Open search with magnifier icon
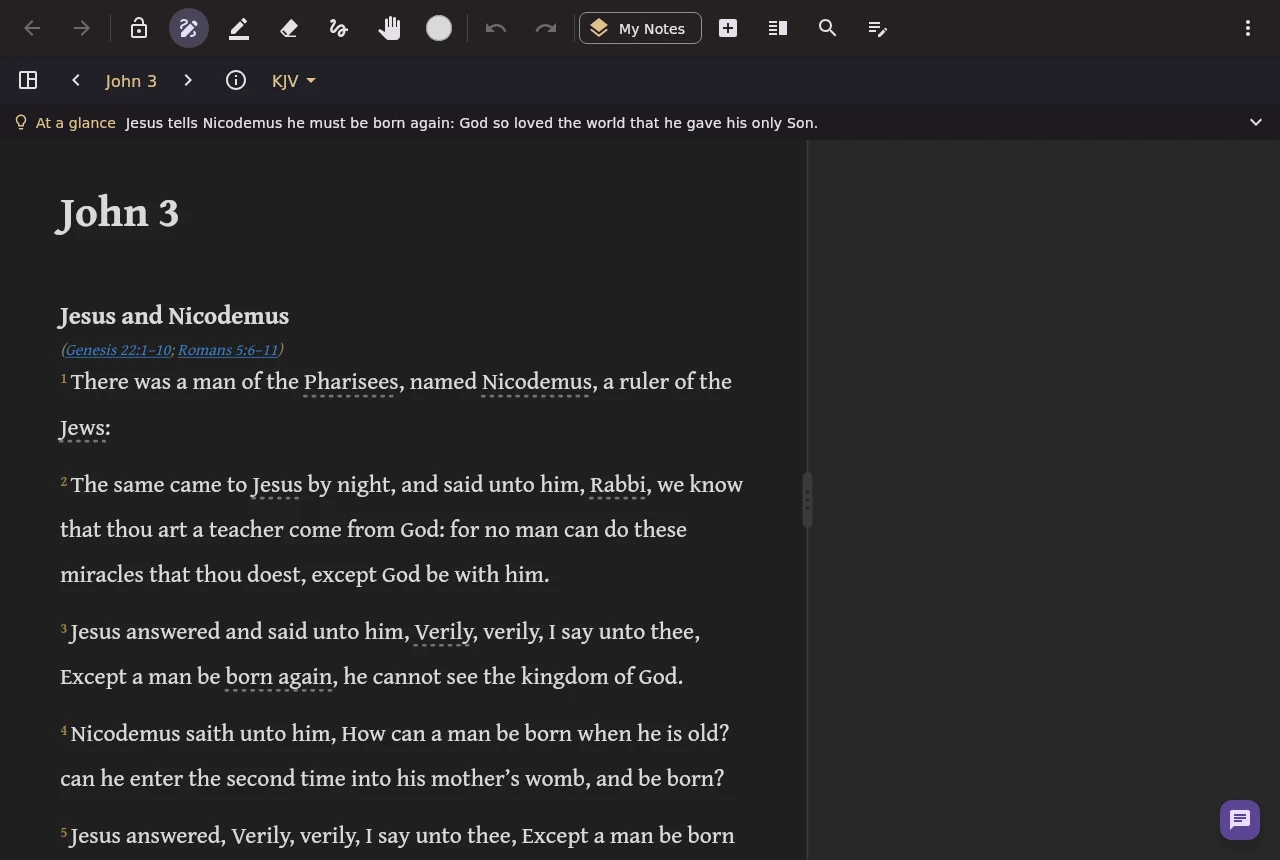The image size is (1280, 860). pyautogui.click(x=828, y=28)
